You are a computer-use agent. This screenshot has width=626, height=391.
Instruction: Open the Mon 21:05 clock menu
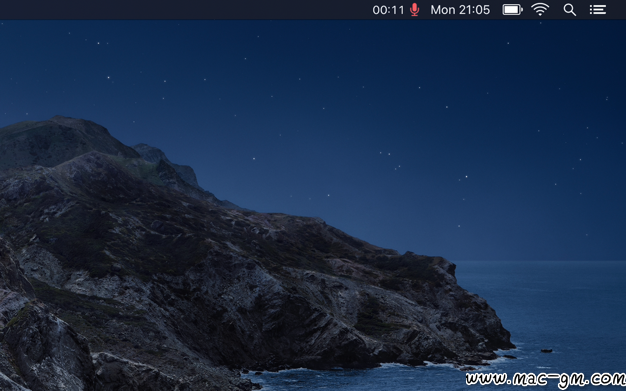[460, 10]
